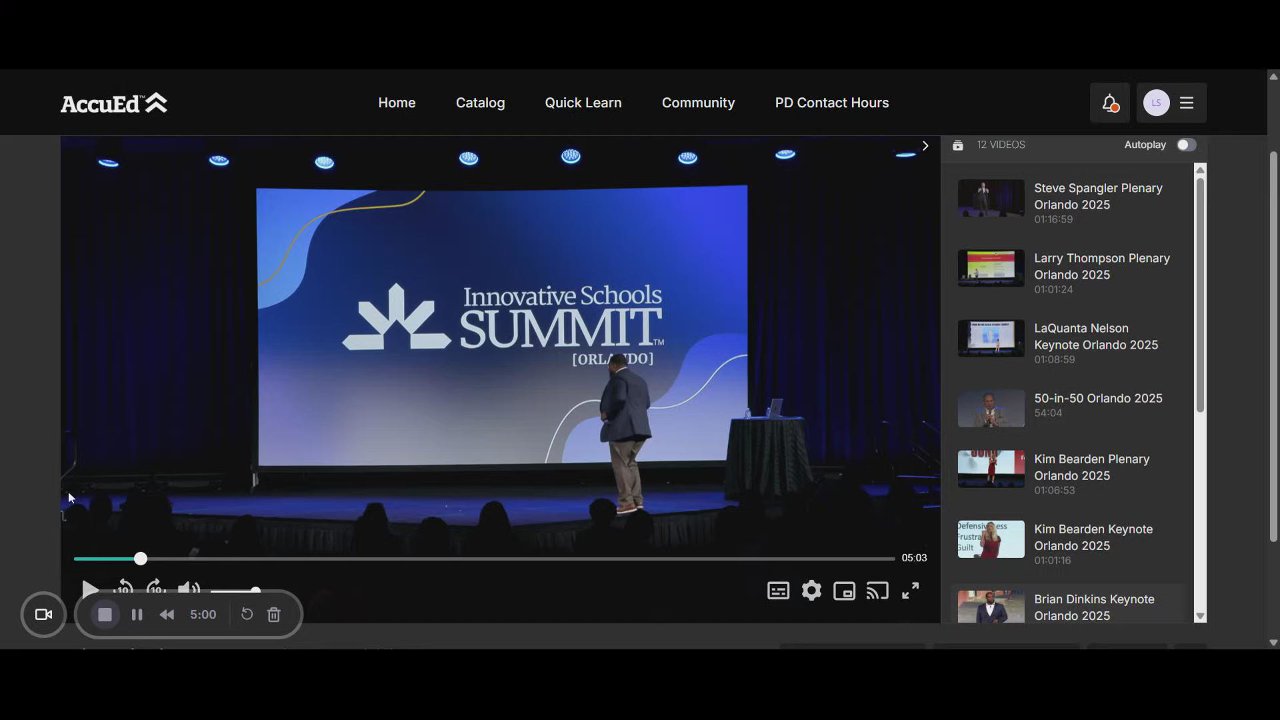1280x720 pixels.
Task: Enable picture-in-picture mode
Action: point(844,591)
